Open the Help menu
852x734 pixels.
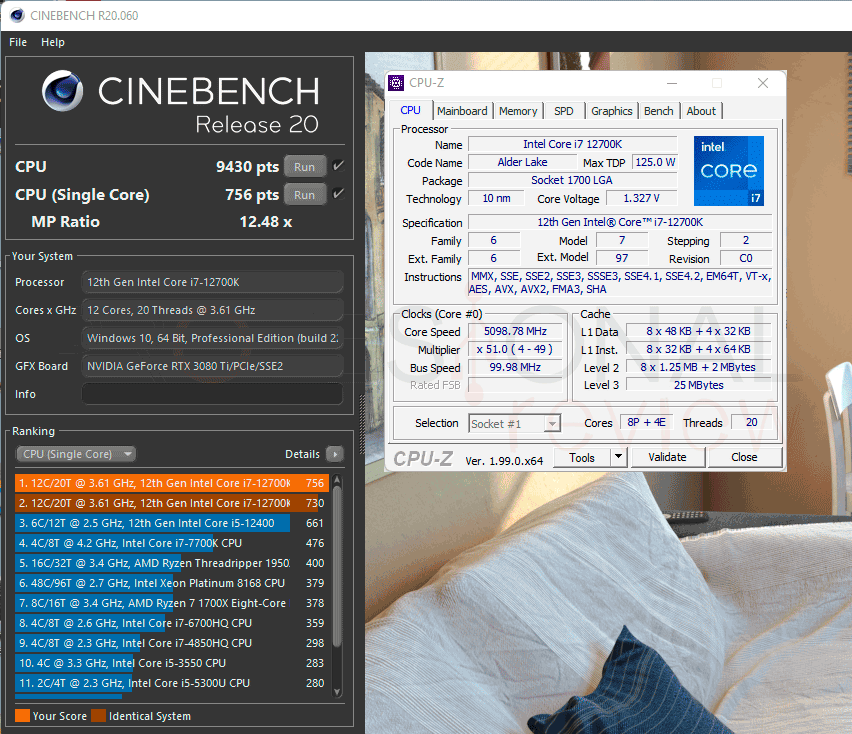[53, 42]
